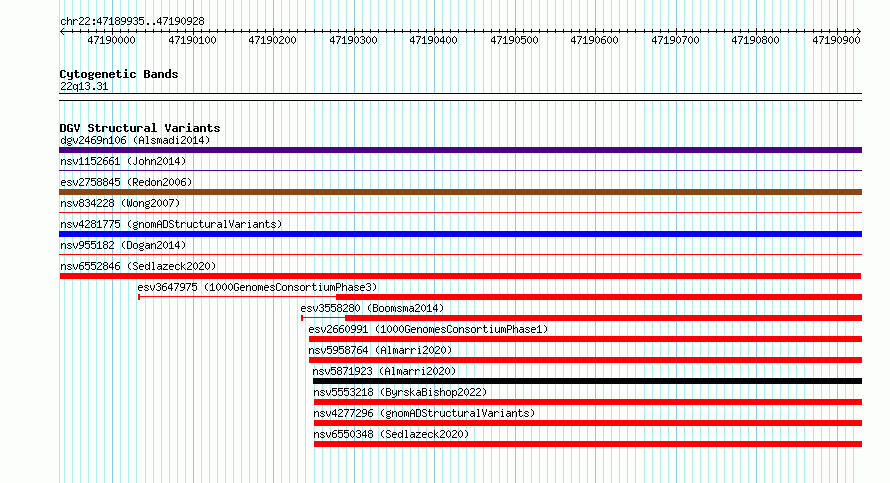The image size is (890, 483).
Task: Click the nsv6550348 (Sedlazeck2020) label
Action: click(391, 434)
